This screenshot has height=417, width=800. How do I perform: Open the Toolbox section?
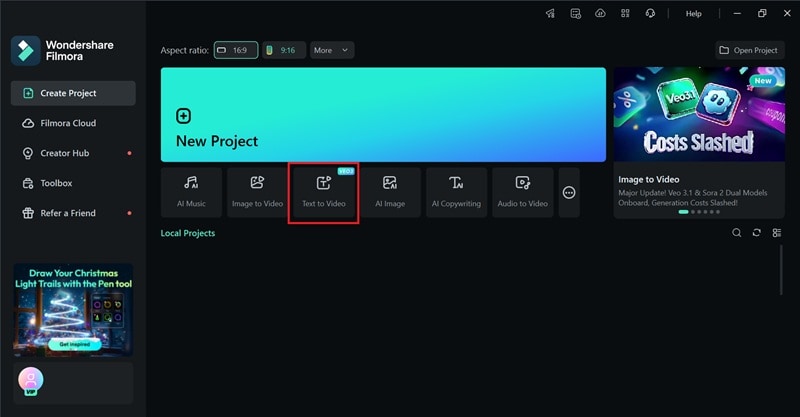73,183
